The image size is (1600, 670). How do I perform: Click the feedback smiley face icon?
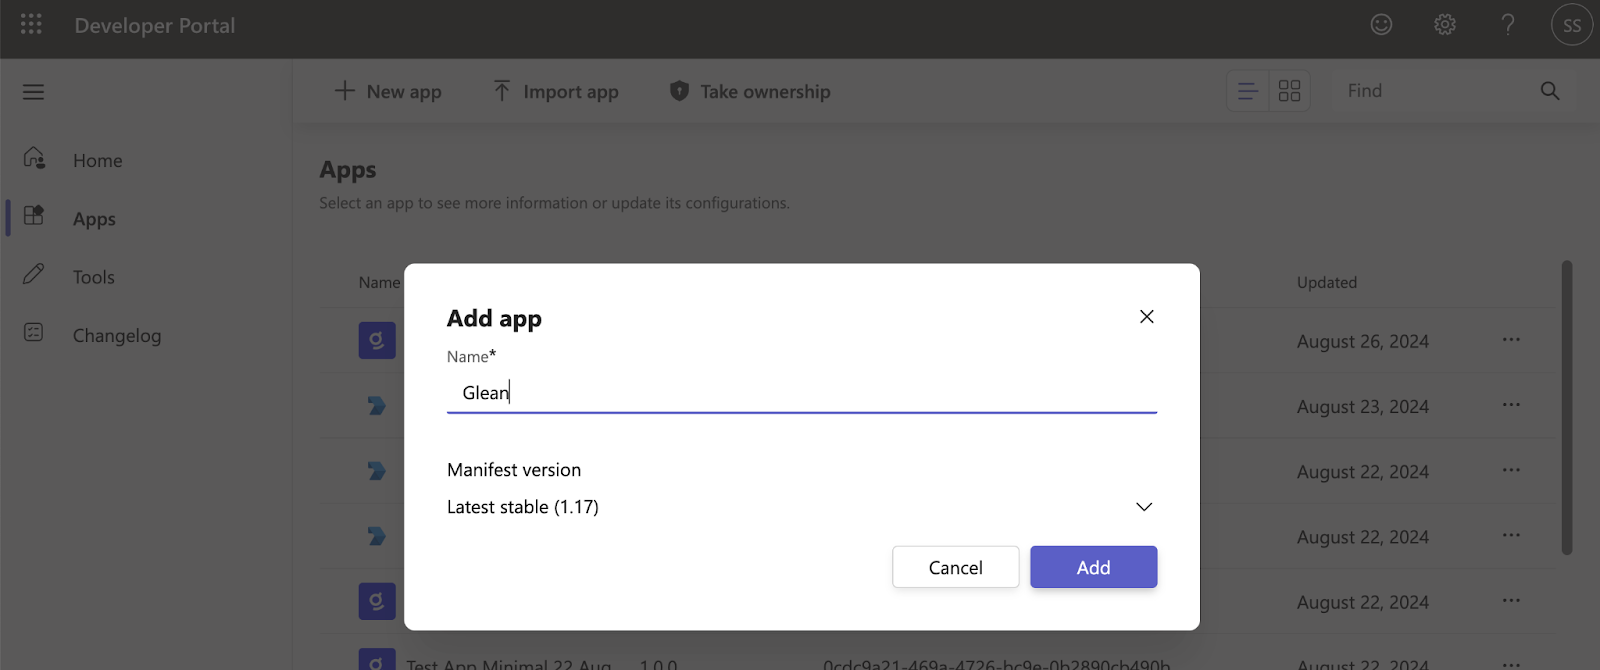[1381, 25]
